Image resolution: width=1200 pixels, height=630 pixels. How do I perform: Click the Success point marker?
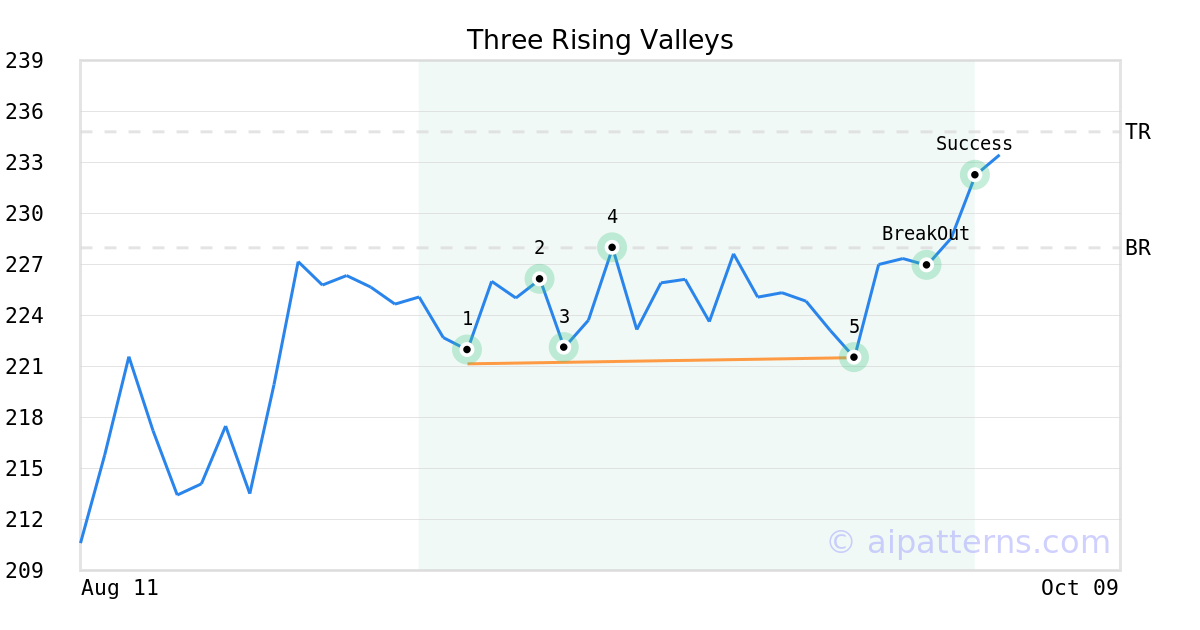pos(975,175)
